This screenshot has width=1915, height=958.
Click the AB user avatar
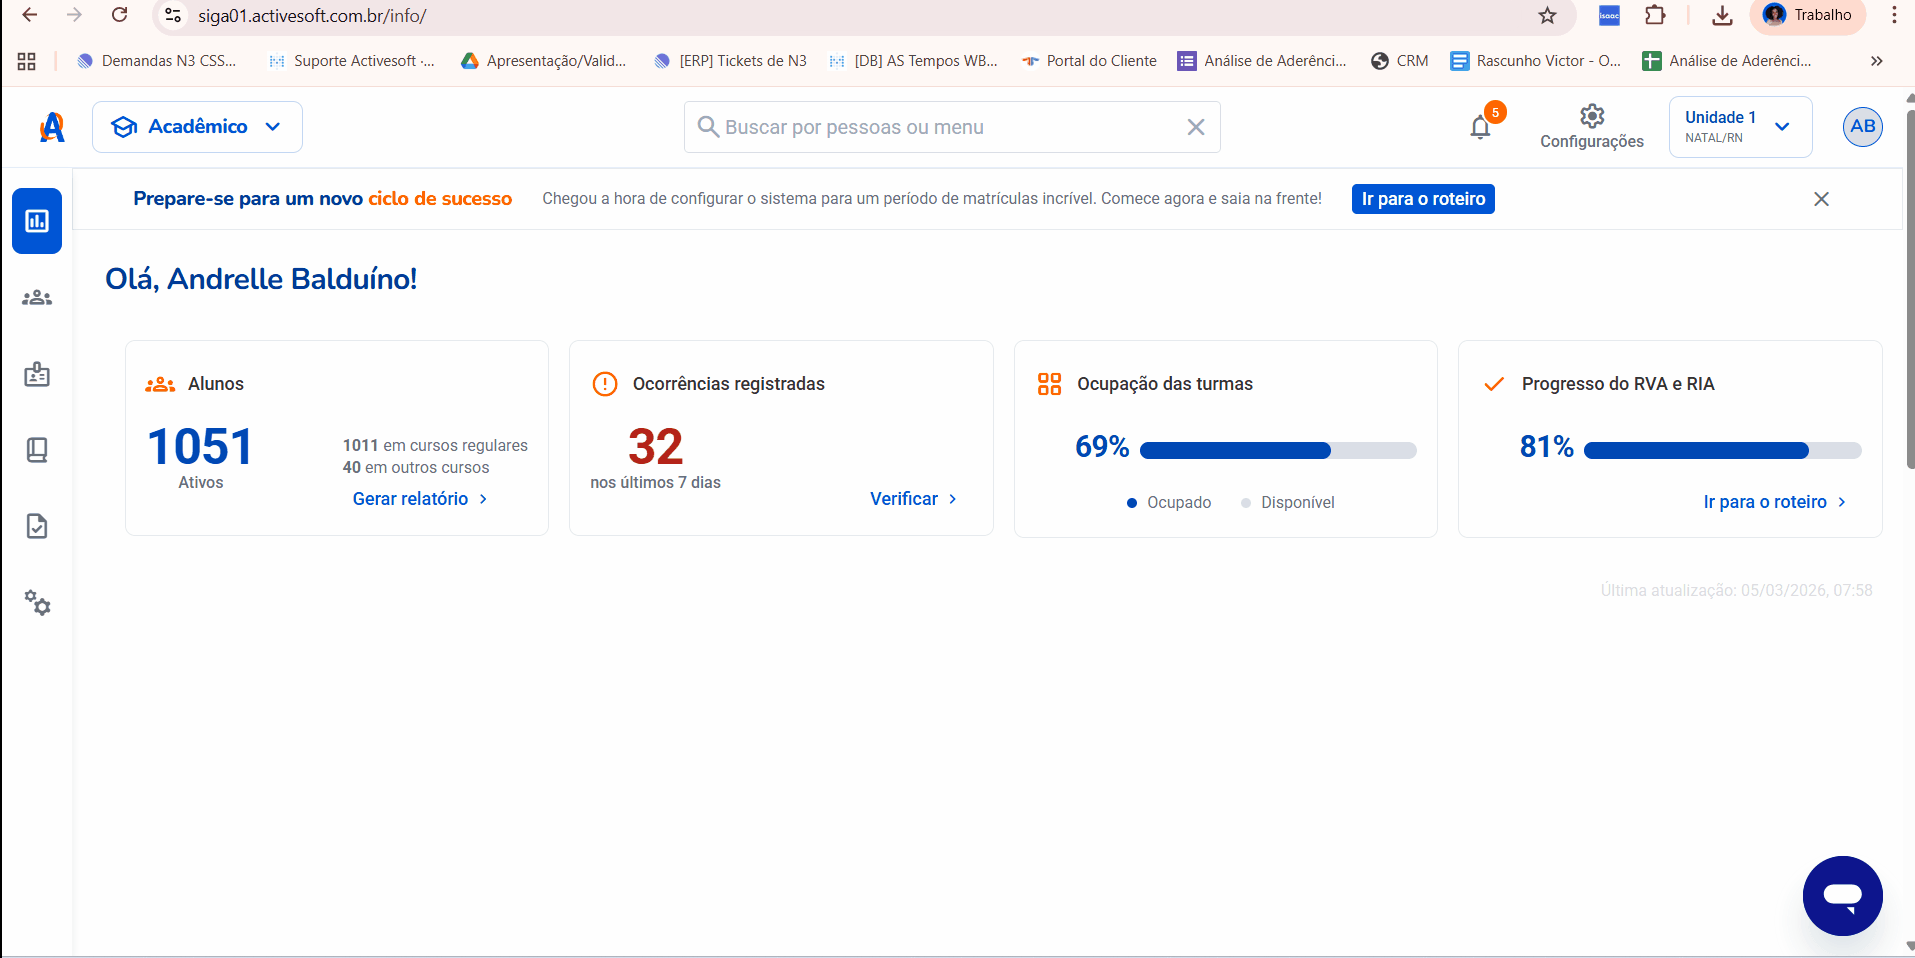(x=1862, y=127)
